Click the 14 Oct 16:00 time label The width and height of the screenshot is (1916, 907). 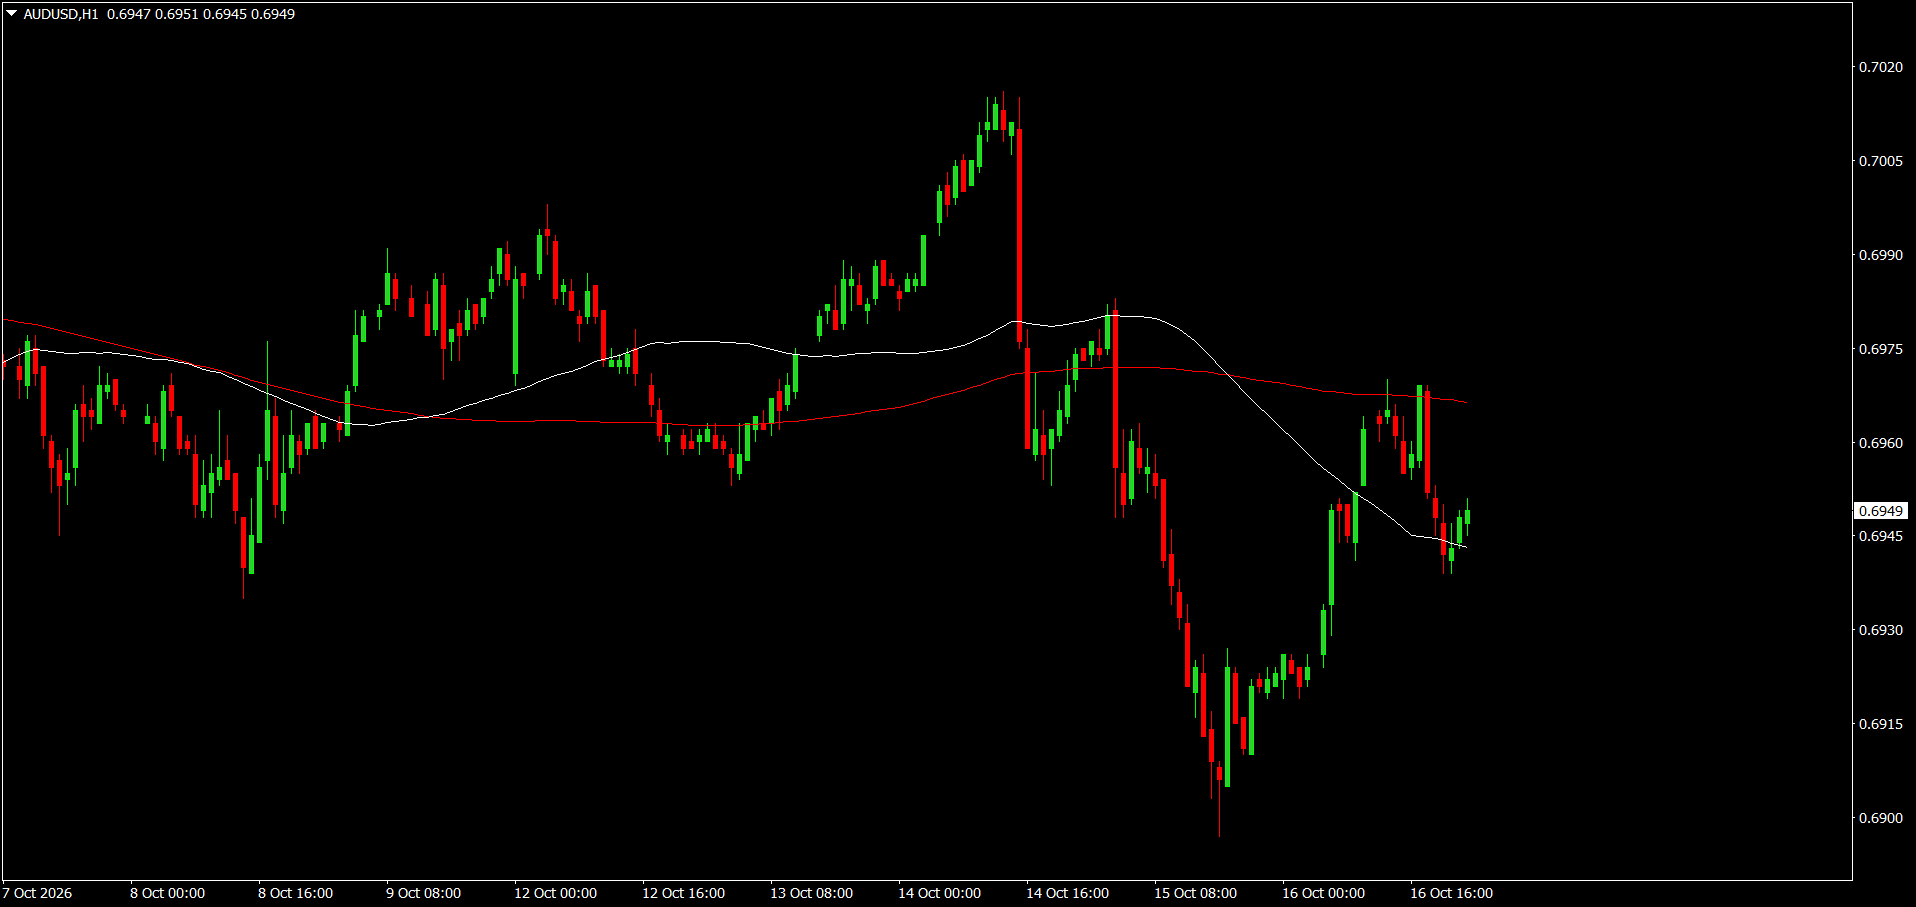(1067, 893)
